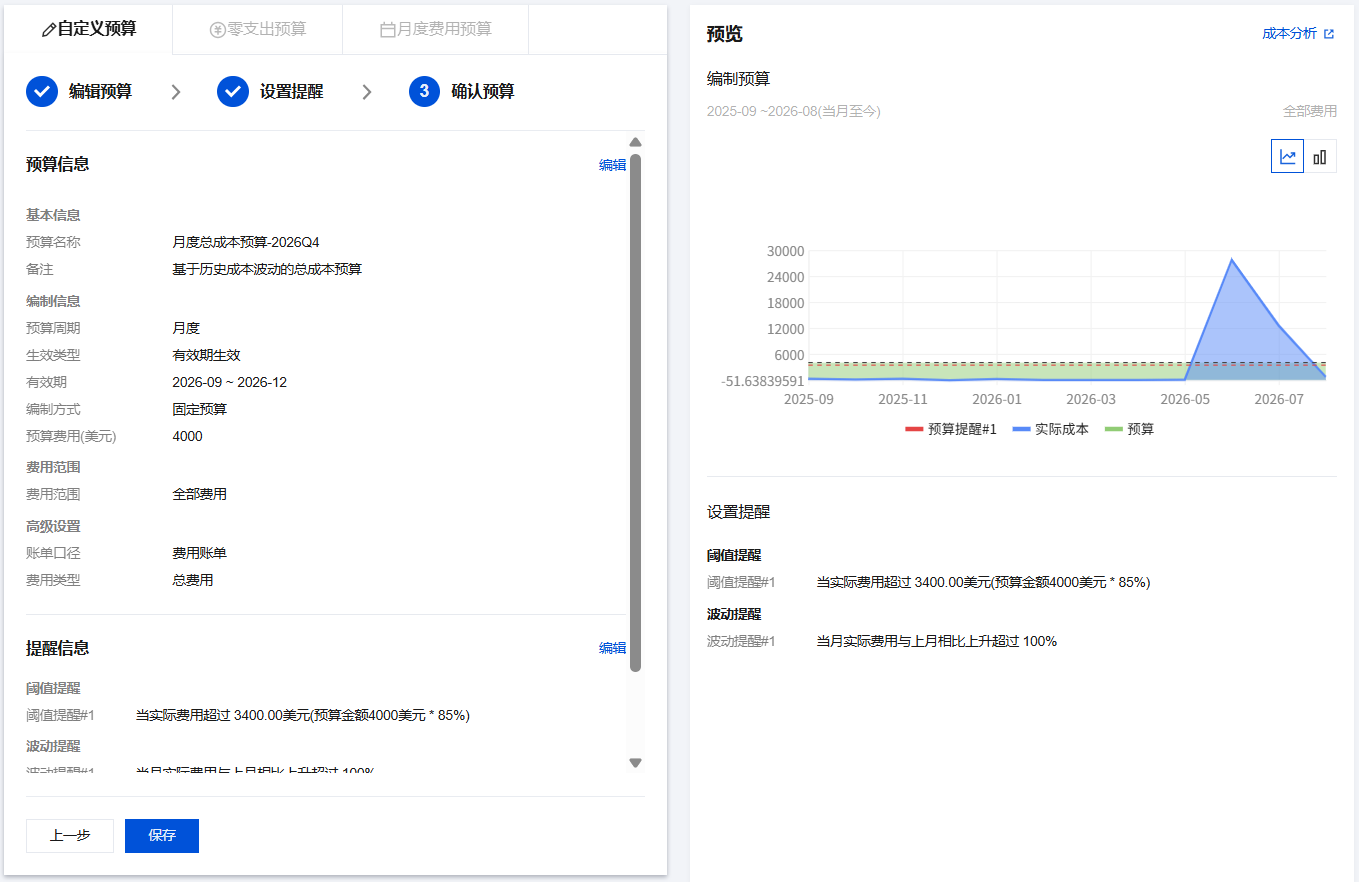This screenshot has height=882, width=1359.
Task: Open the 成本分析 link
Action: pyautogui.click(x=1298, y=33)
